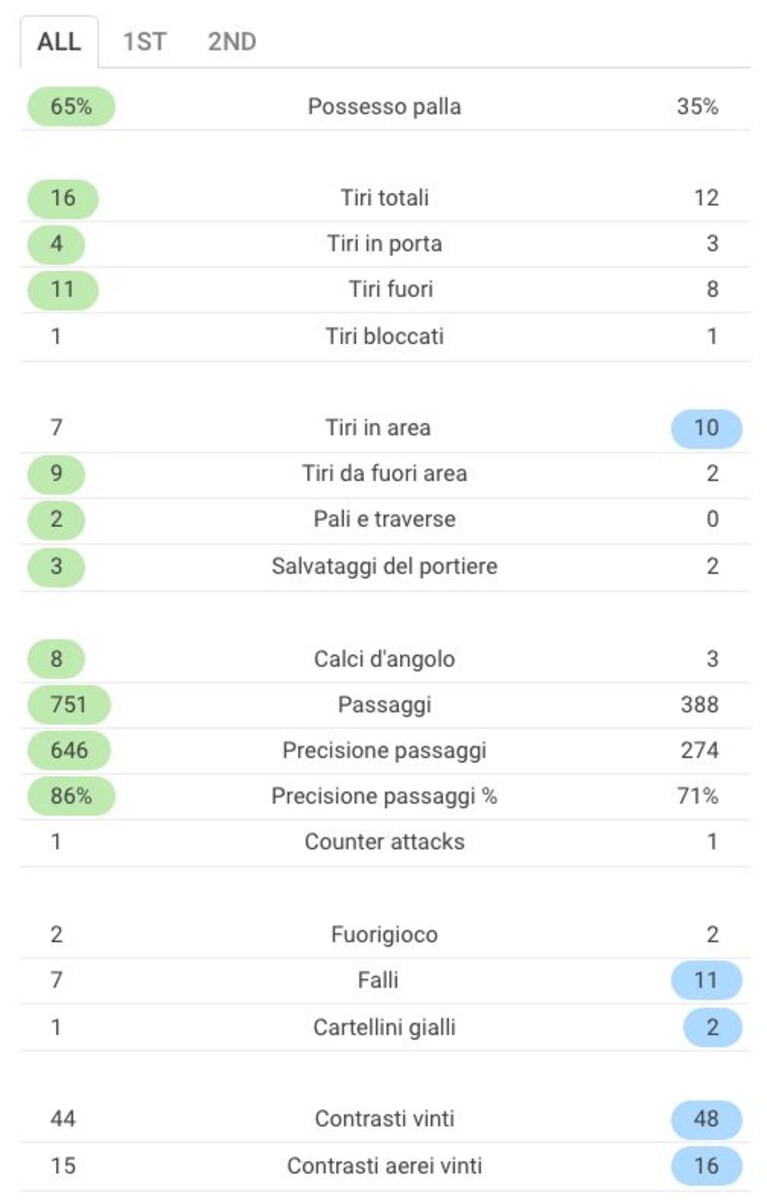This screenshot has width=767, height=1204.
Task: Select the Counter attacks row label
Action: (385, 842)
